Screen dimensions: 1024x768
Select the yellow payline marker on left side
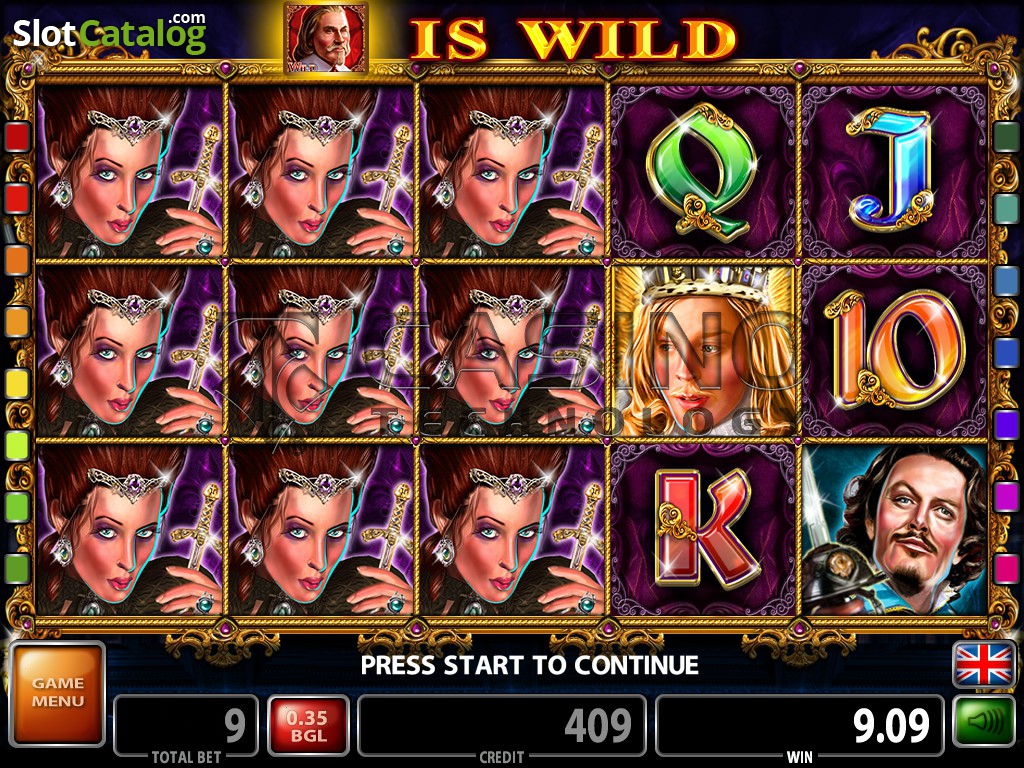(18, 384)
